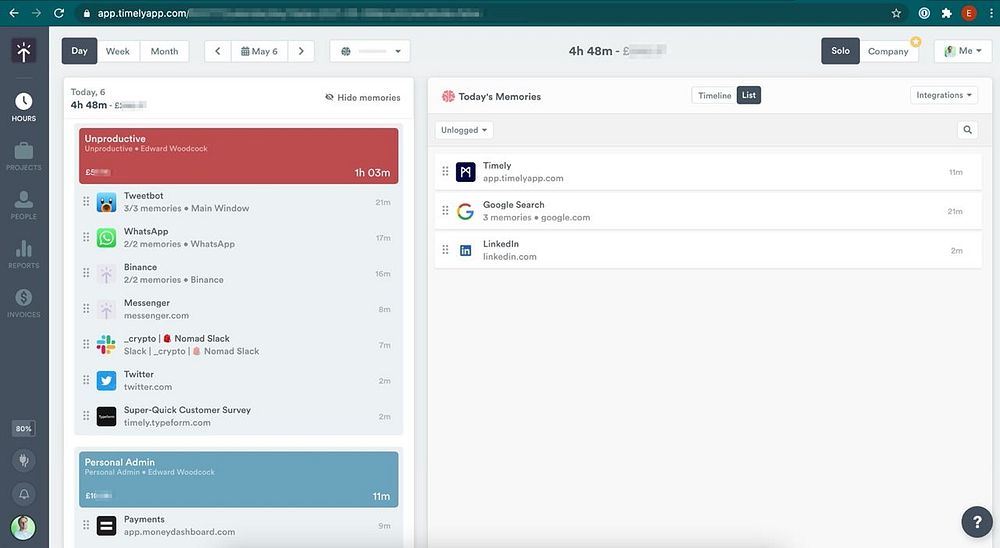Open the Projects section
The width and height of the screenshot is (1000, 548).
click(24, 156)
